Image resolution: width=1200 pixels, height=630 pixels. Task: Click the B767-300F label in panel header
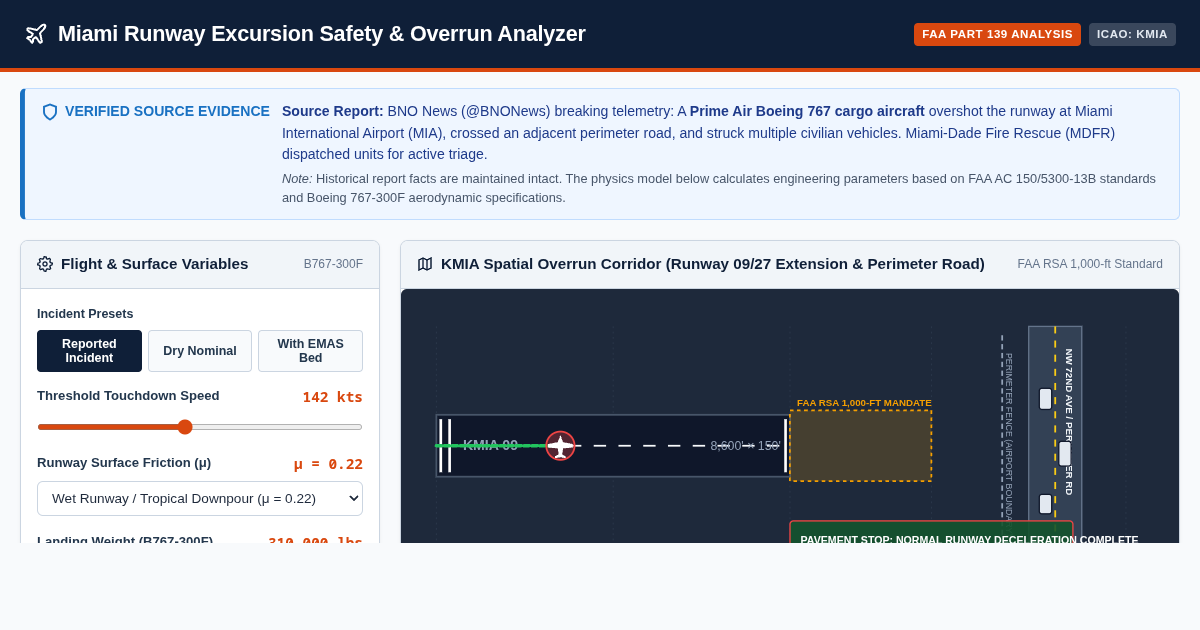click(333, 264)
